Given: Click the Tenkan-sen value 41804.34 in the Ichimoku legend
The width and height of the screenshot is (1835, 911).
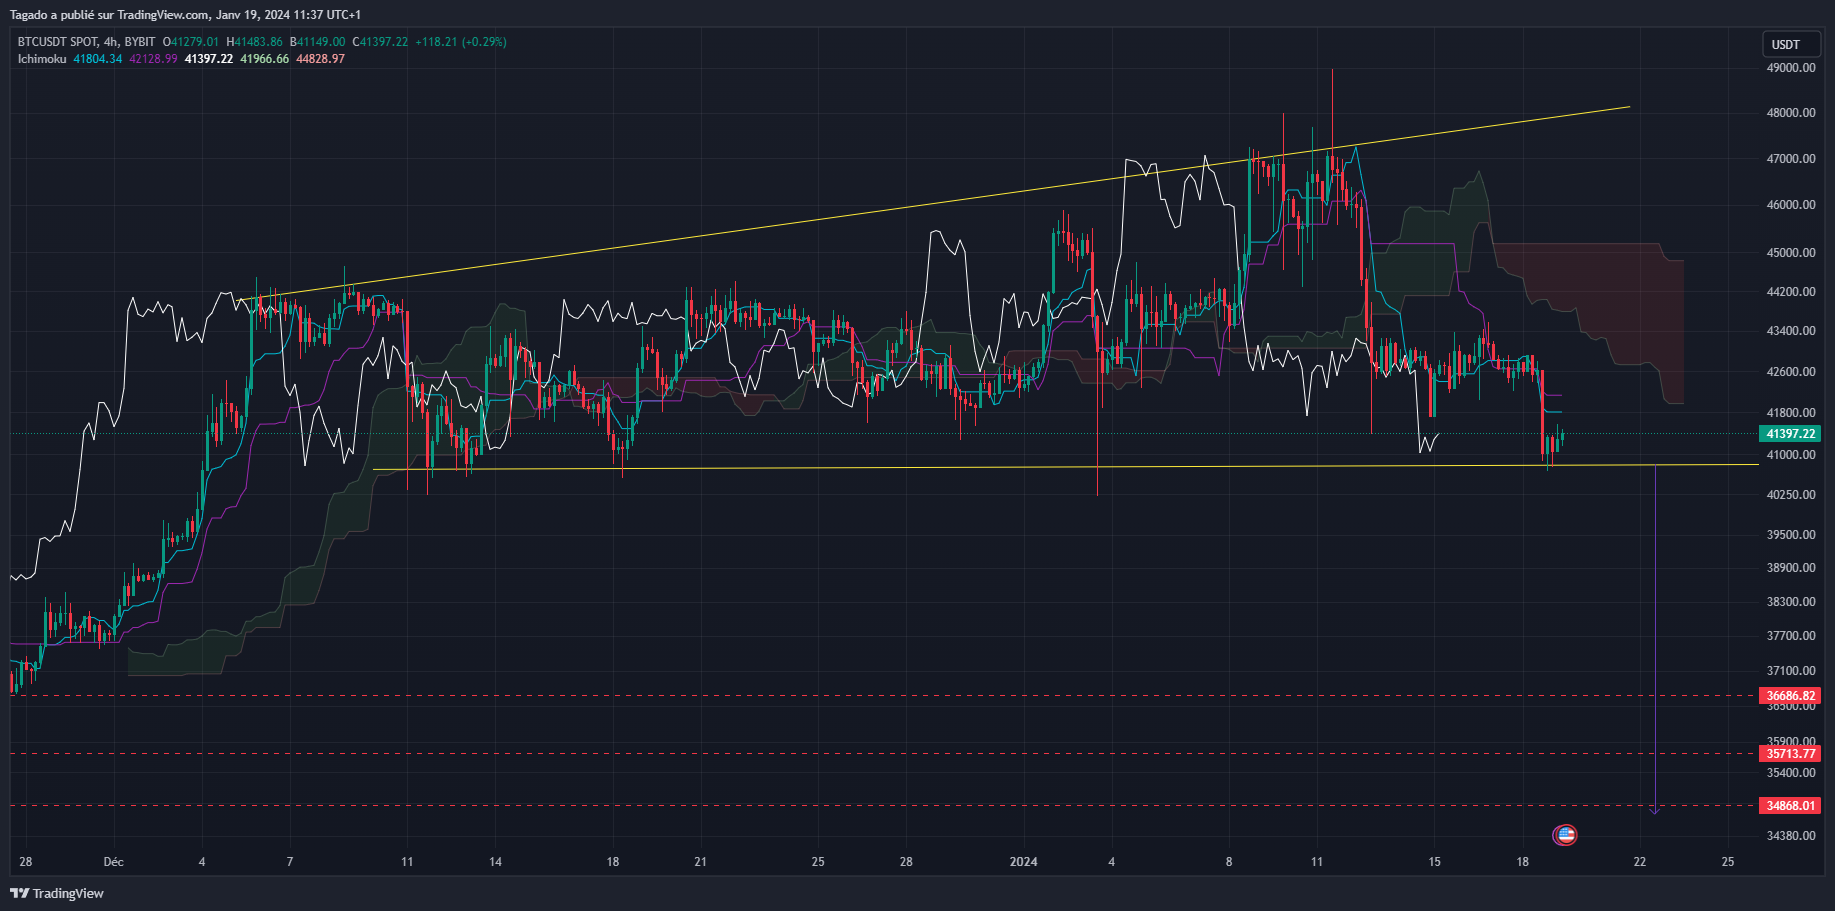Looking at the screenshot, I should point(97,60).
